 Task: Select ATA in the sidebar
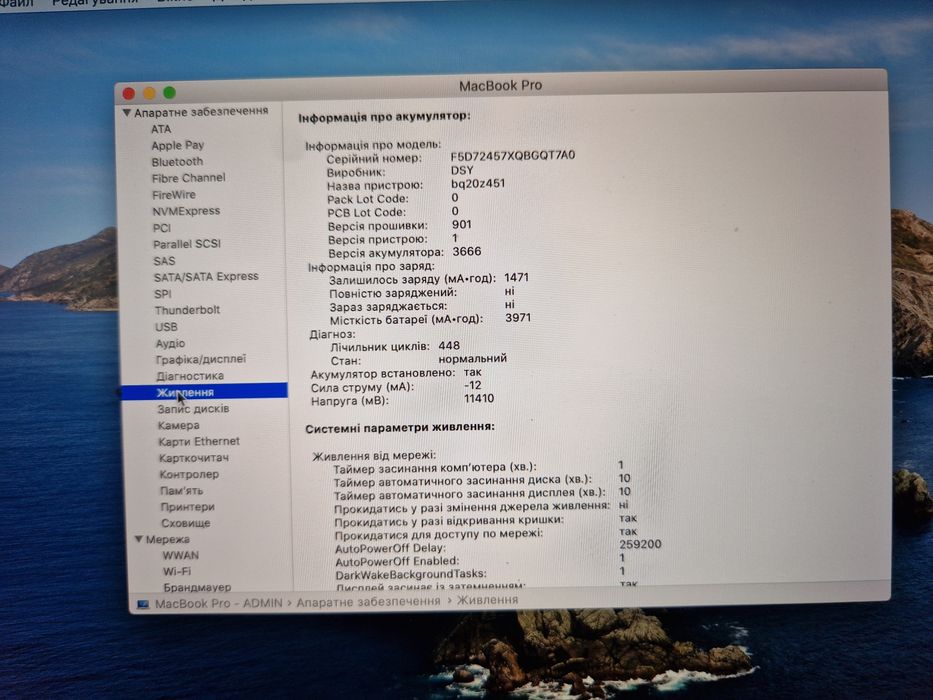(161, 129)
